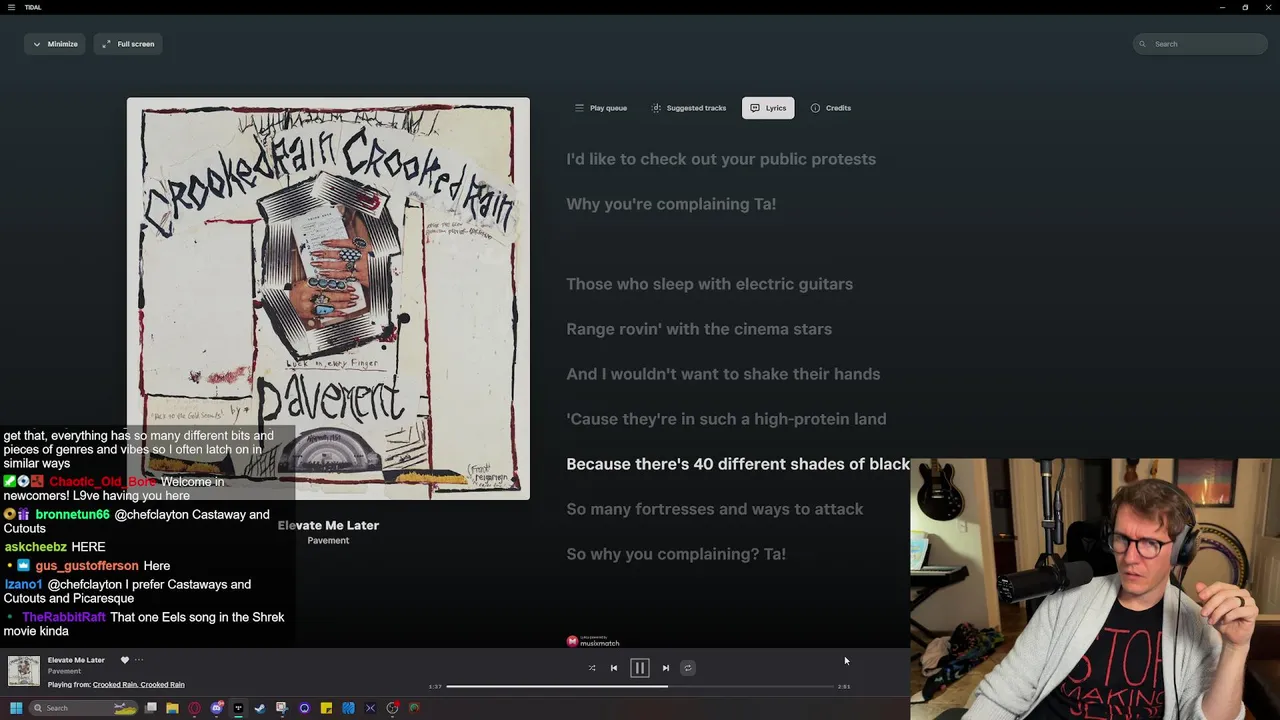Click the Pavement artist name under the cover
The height and width of the screenshot is (720, 1280).
(x=328, y=541)
